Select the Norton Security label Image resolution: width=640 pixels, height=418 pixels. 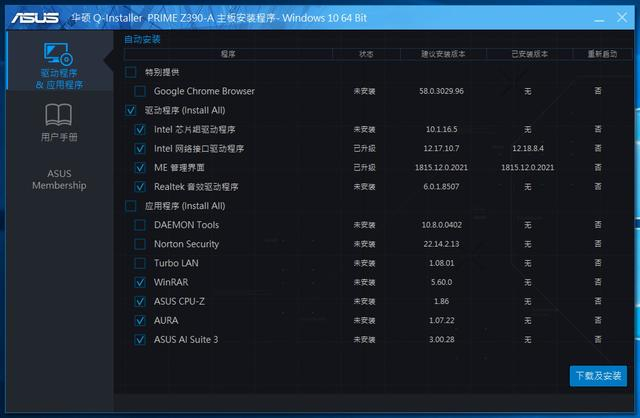click(x=186, y=244)
